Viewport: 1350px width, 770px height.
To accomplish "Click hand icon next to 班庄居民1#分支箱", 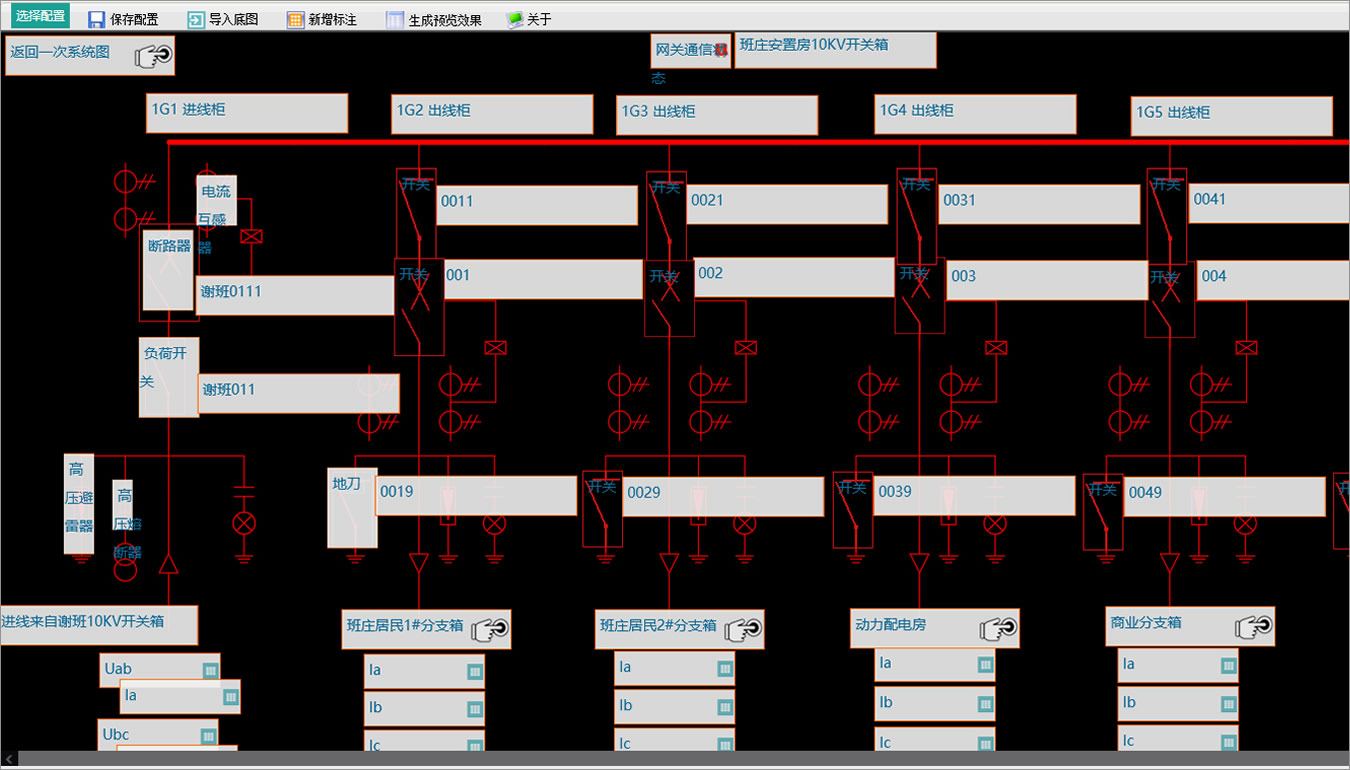I will [x=490, y=628].
